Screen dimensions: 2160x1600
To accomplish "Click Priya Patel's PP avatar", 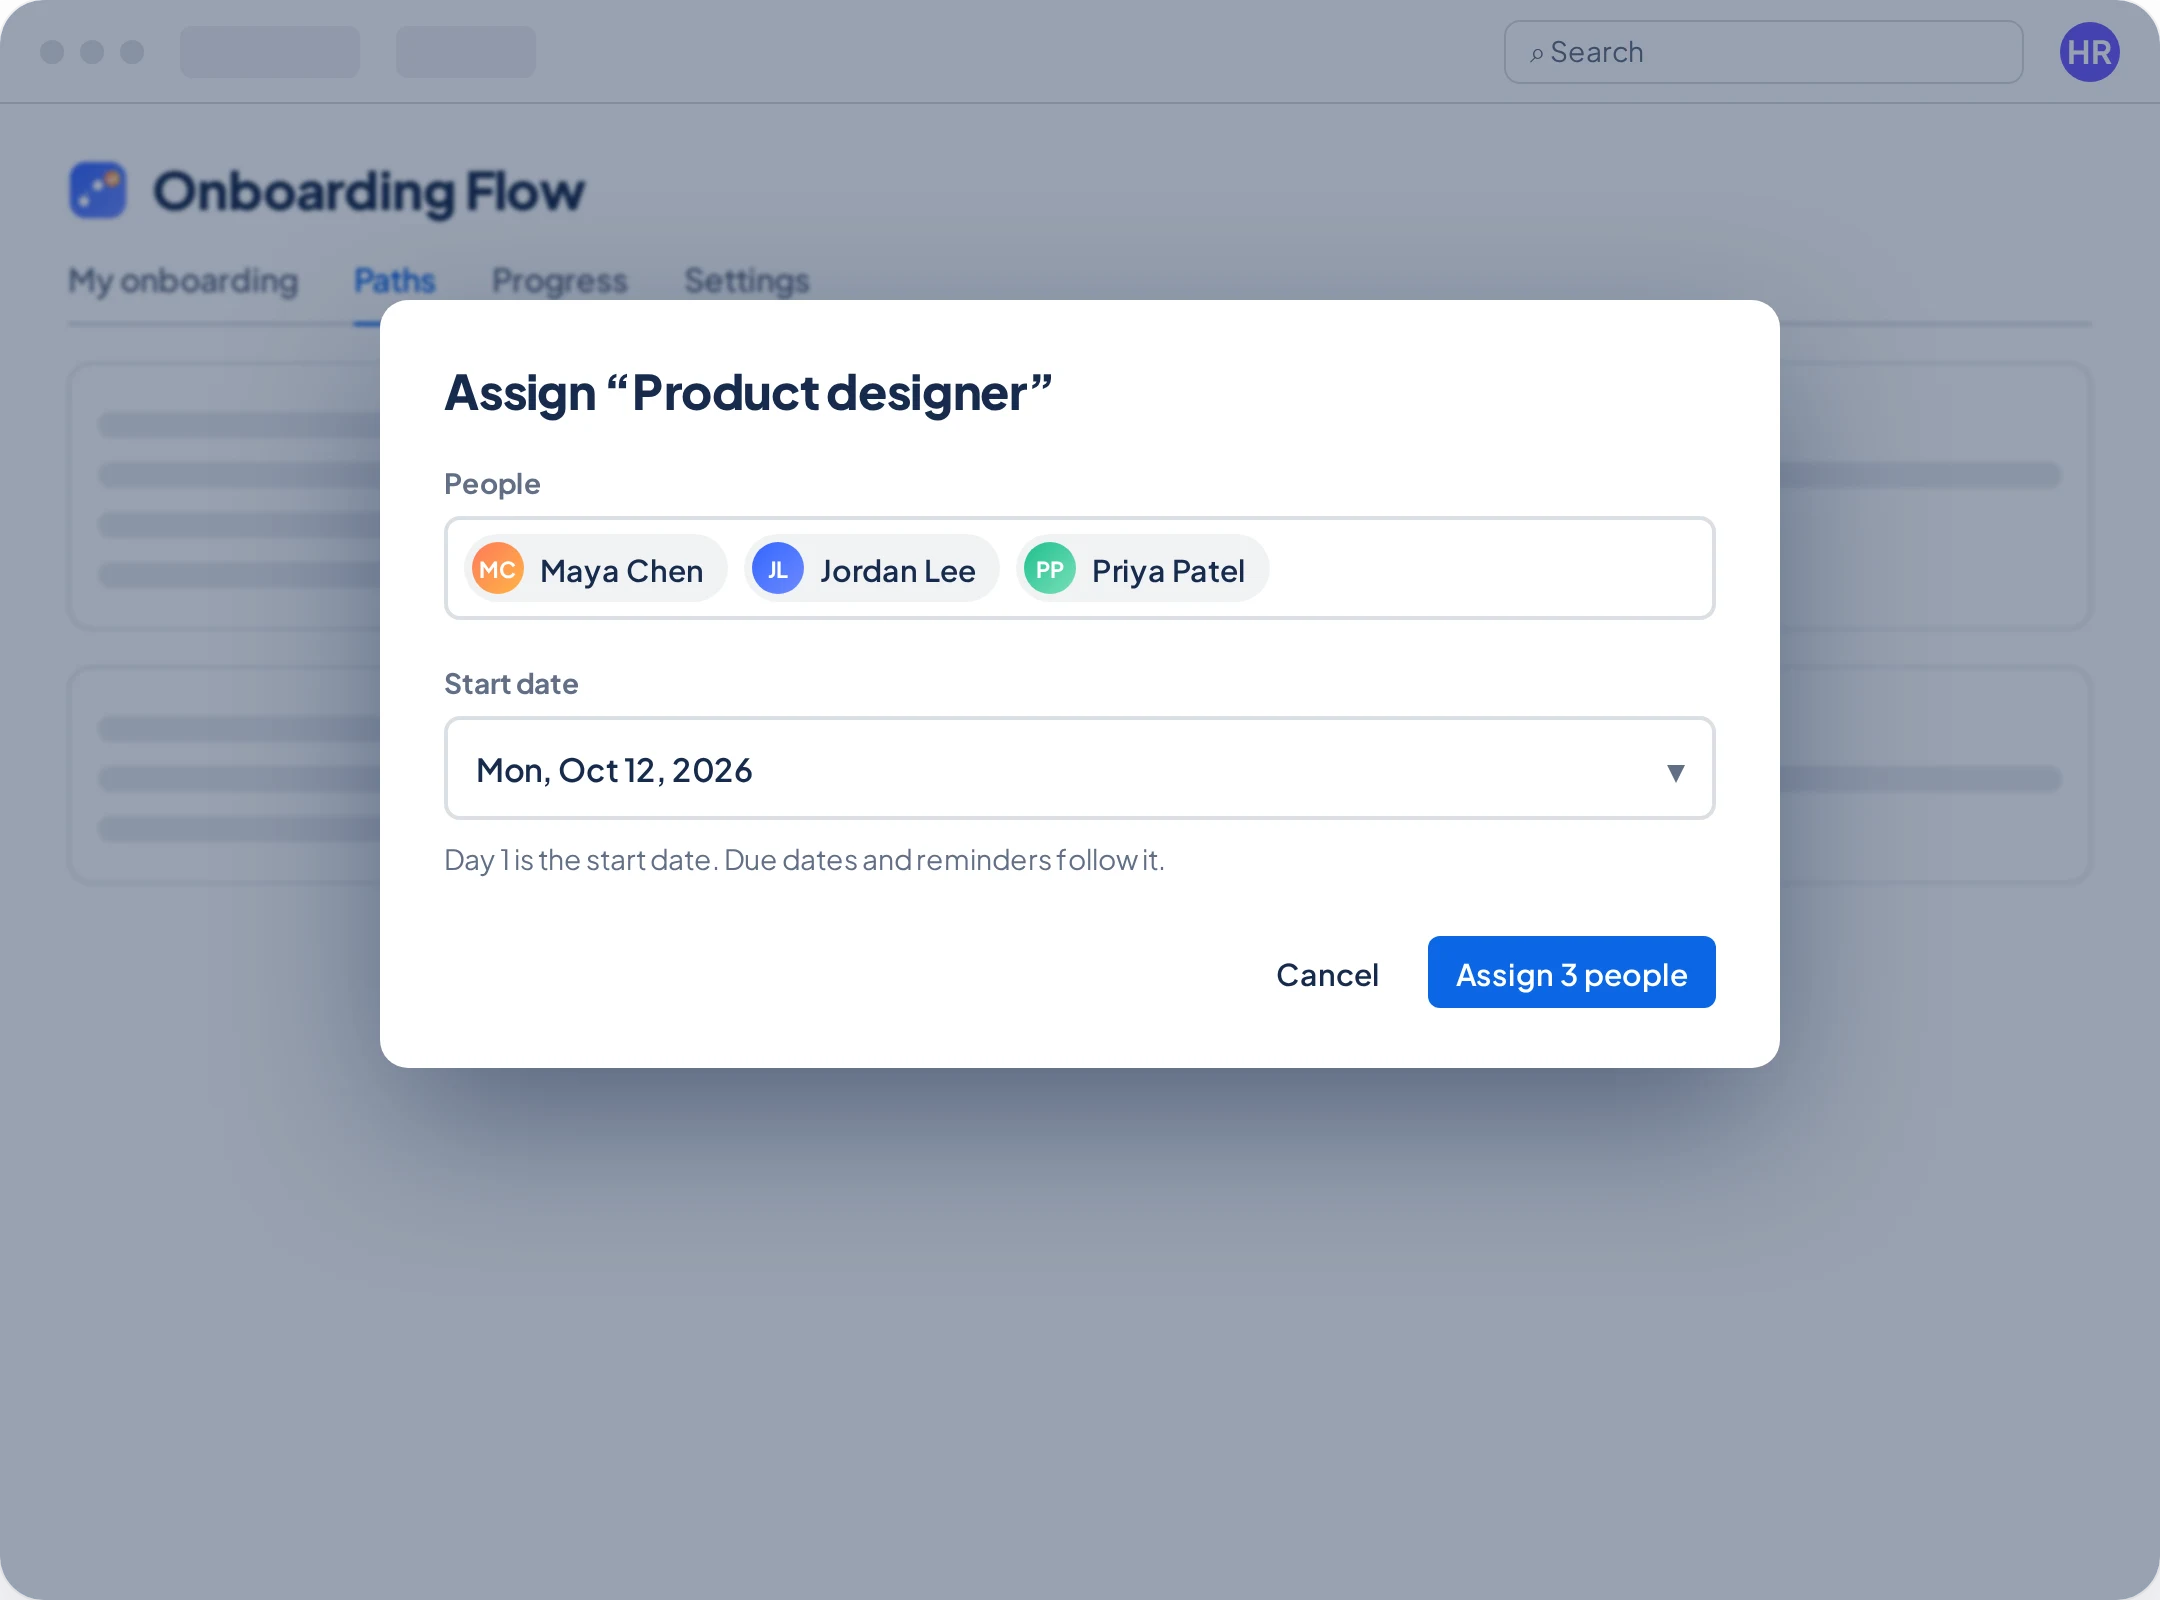I will (x=1049, y=569).
